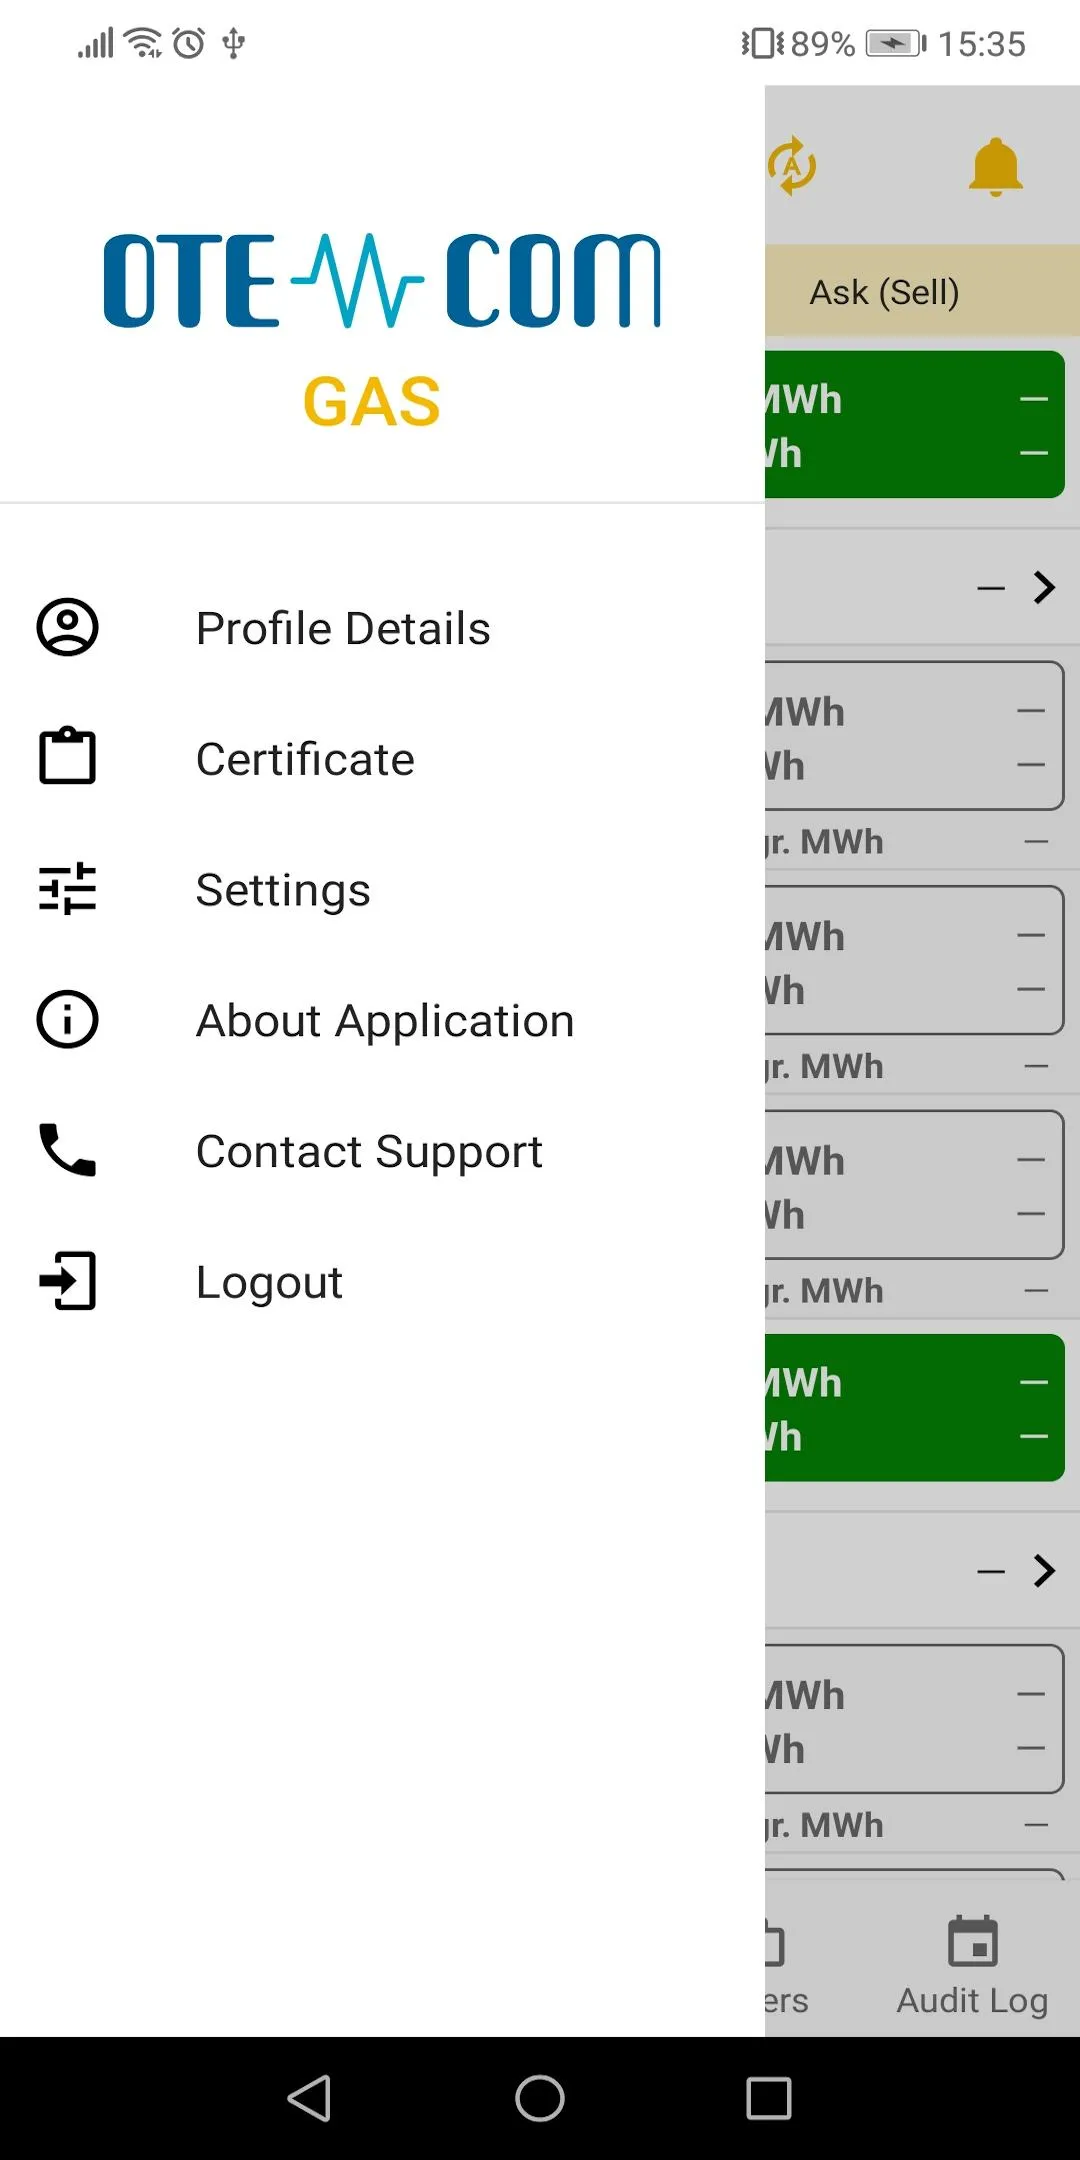Tap Contact Support entry
The height and width of the screenshot is (2160, 1080).
click(382, 1151)
